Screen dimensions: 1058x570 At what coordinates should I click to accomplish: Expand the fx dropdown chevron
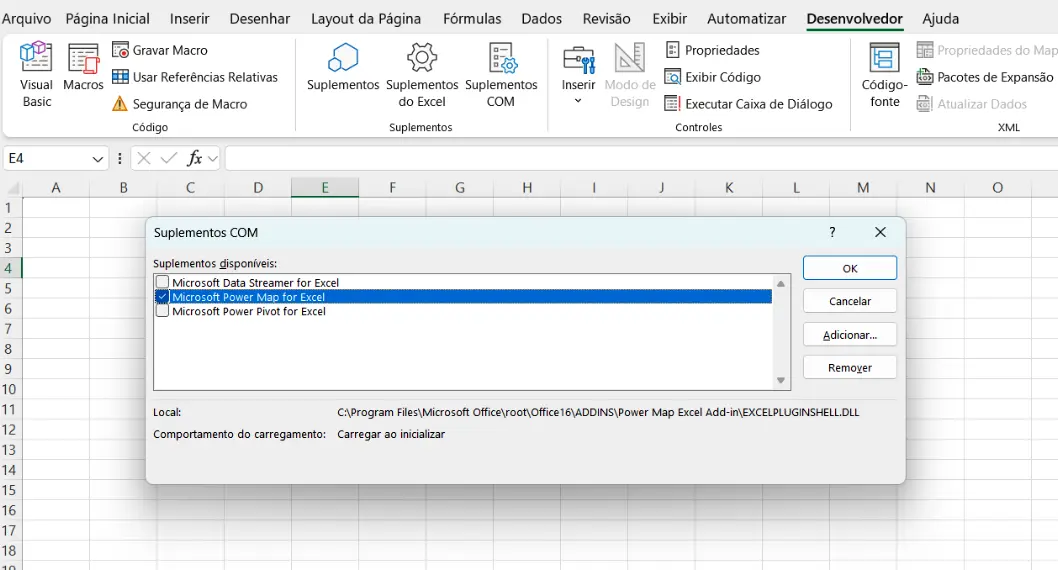[x=213, y=159]
